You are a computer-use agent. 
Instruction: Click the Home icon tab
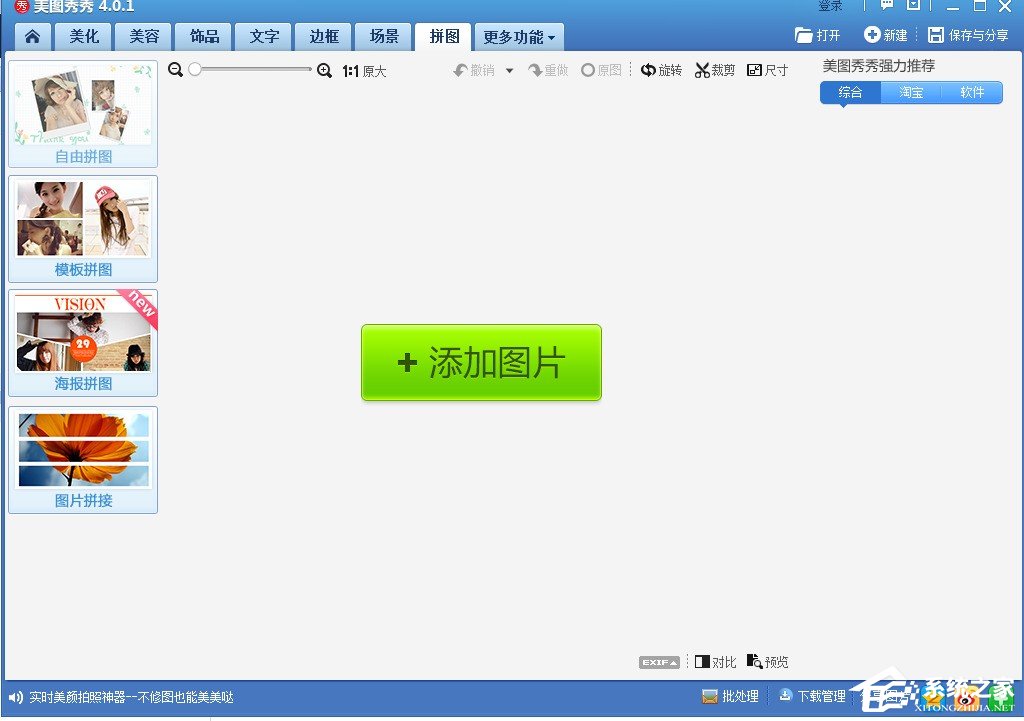pos(31,36)
